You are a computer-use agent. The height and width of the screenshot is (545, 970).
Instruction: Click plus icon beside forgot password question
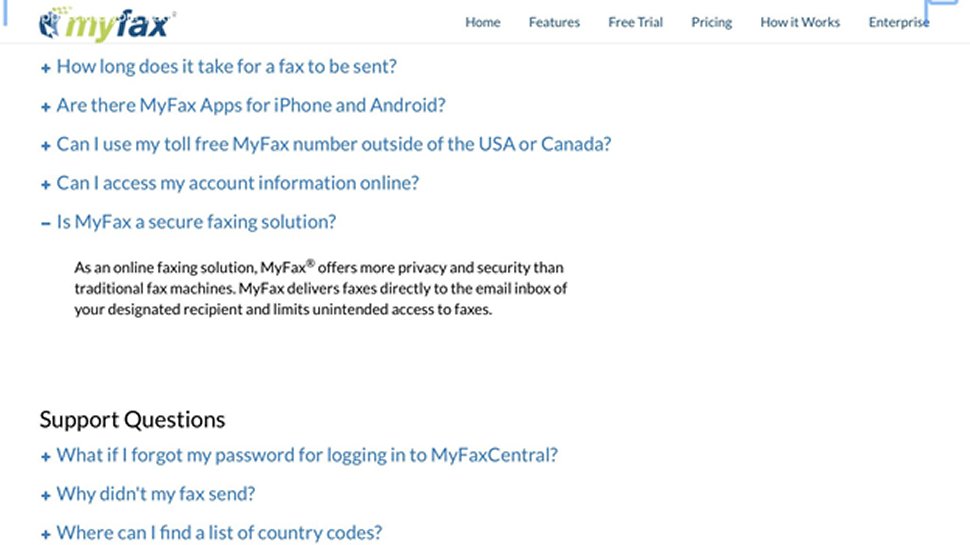46,457
